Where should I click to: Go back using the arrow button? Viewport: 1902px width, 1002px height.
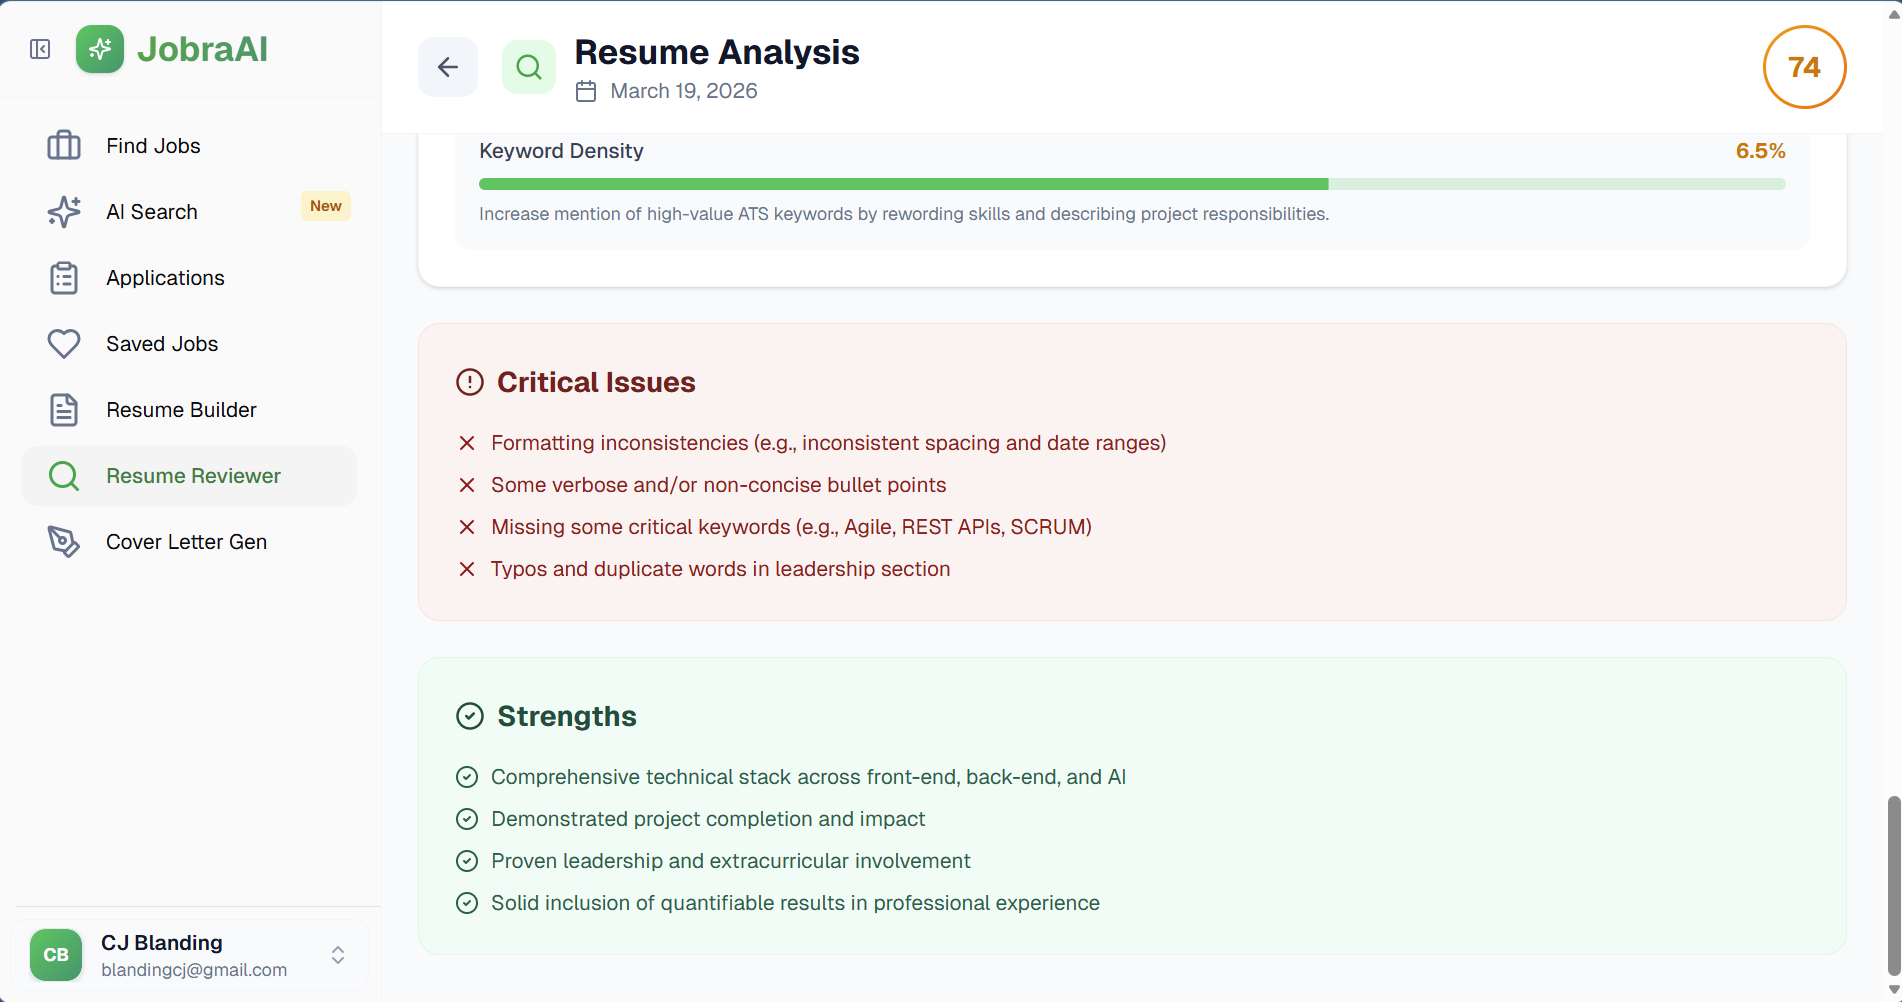pos(448,67)
